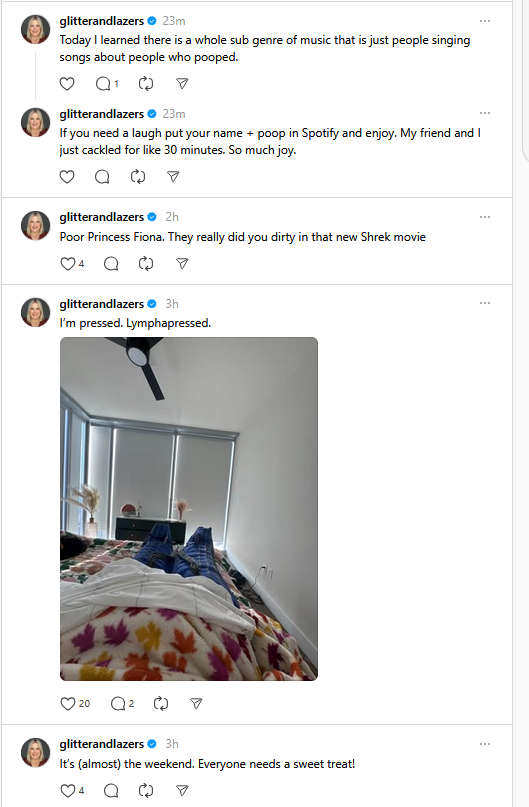Open more options menu on Lymphapressed post
The height and width of the screenshot is (807, 529).
click(485, 303)
